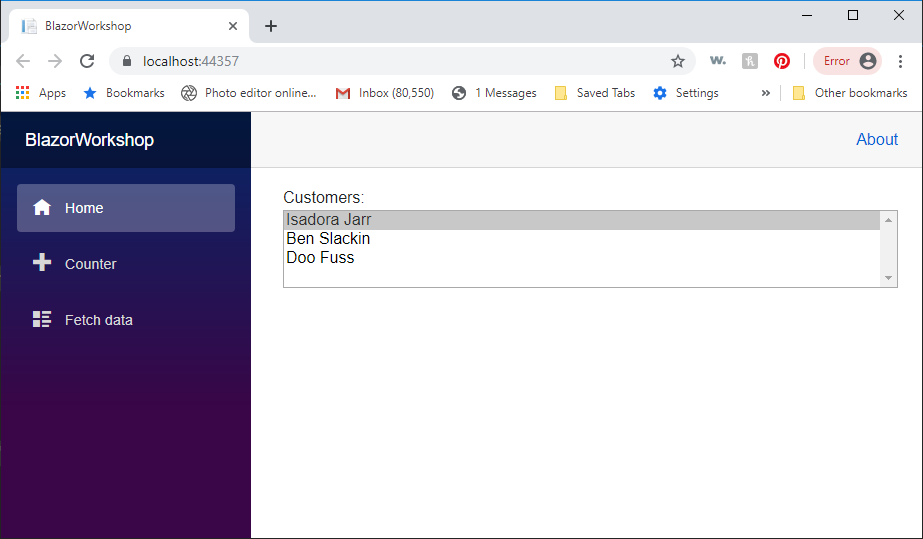Click the browser back arrow
The image size is (923, 539).
pos(23,61)
